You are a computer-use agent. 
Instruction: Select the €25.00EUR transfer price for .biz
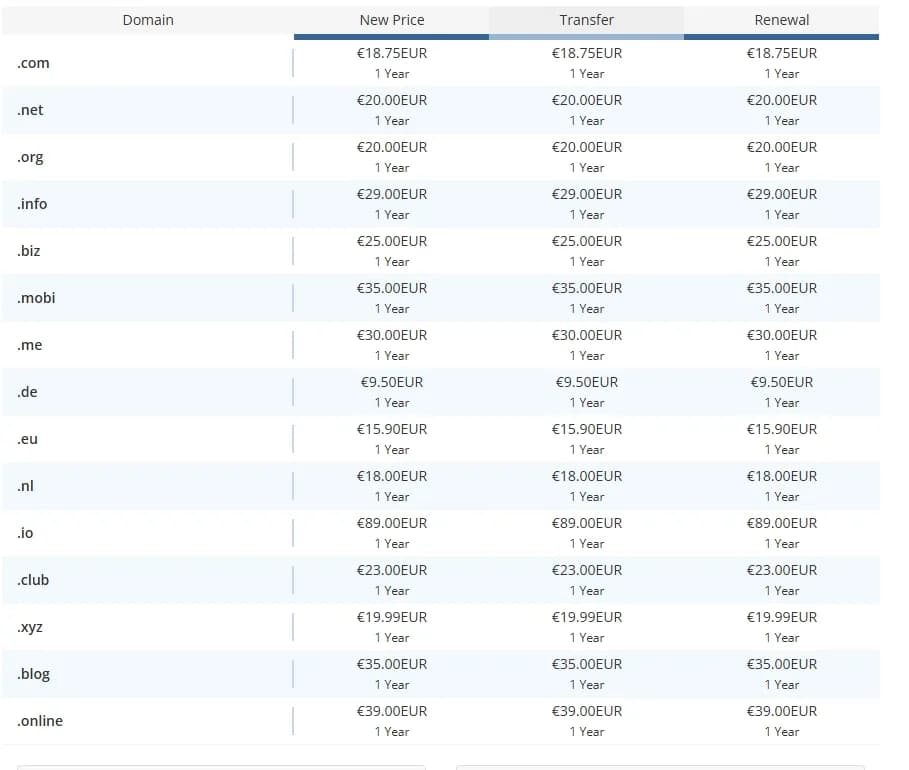tap(587, 241)
